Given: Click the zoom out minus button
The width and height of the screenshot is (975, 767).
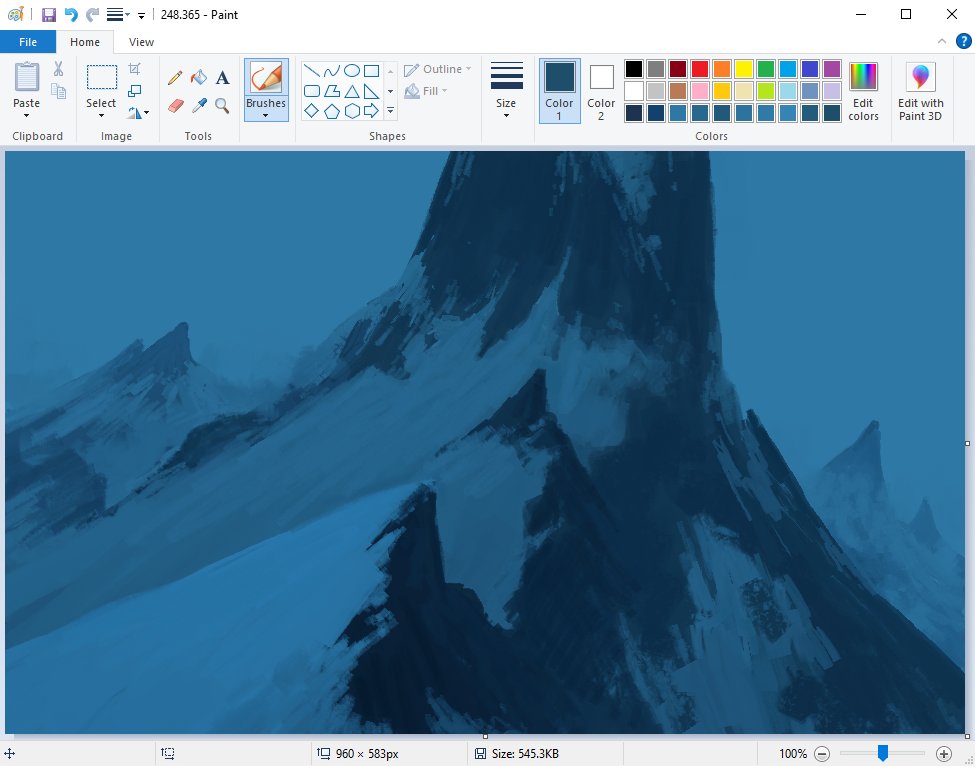Looking at the screenshot, I should point(822,754).
